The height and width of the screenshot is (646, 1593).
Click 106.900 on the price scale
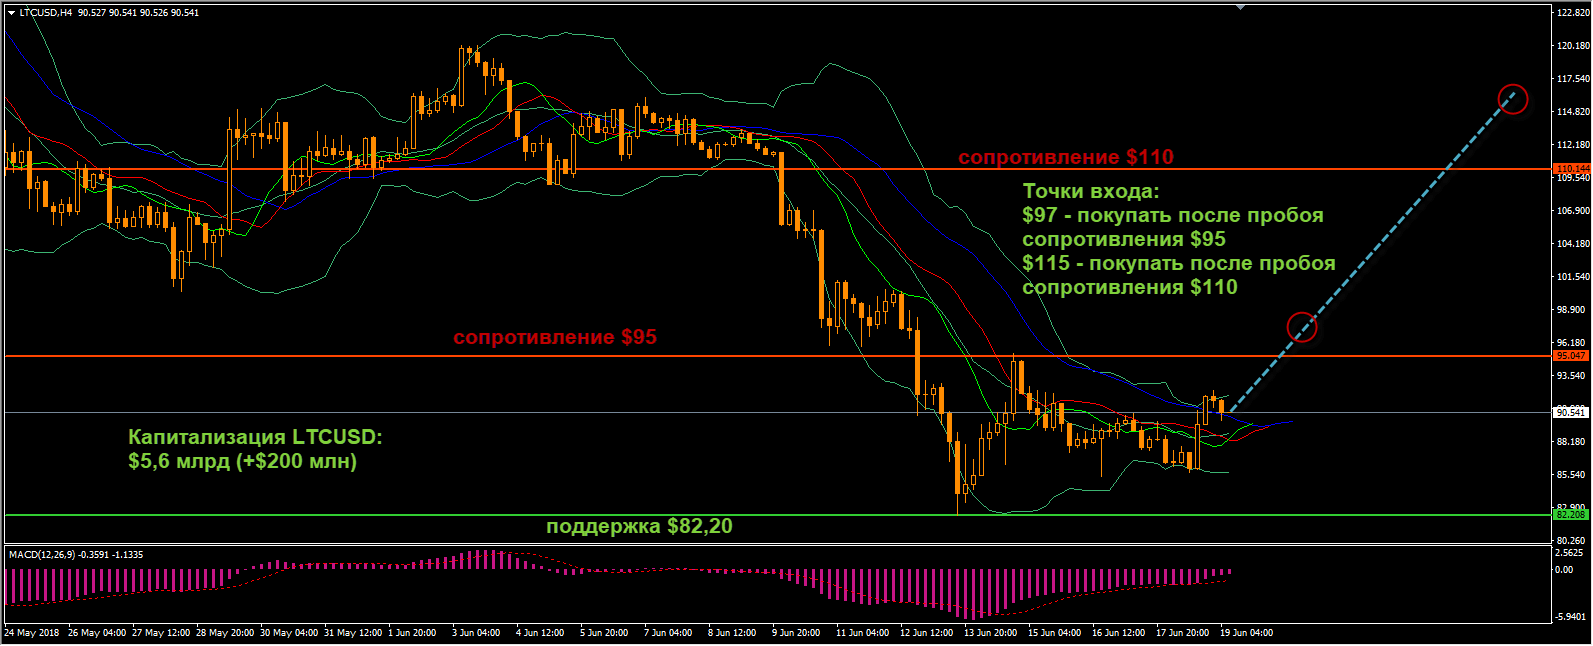pyautogui.click(x=1574, y=211)
